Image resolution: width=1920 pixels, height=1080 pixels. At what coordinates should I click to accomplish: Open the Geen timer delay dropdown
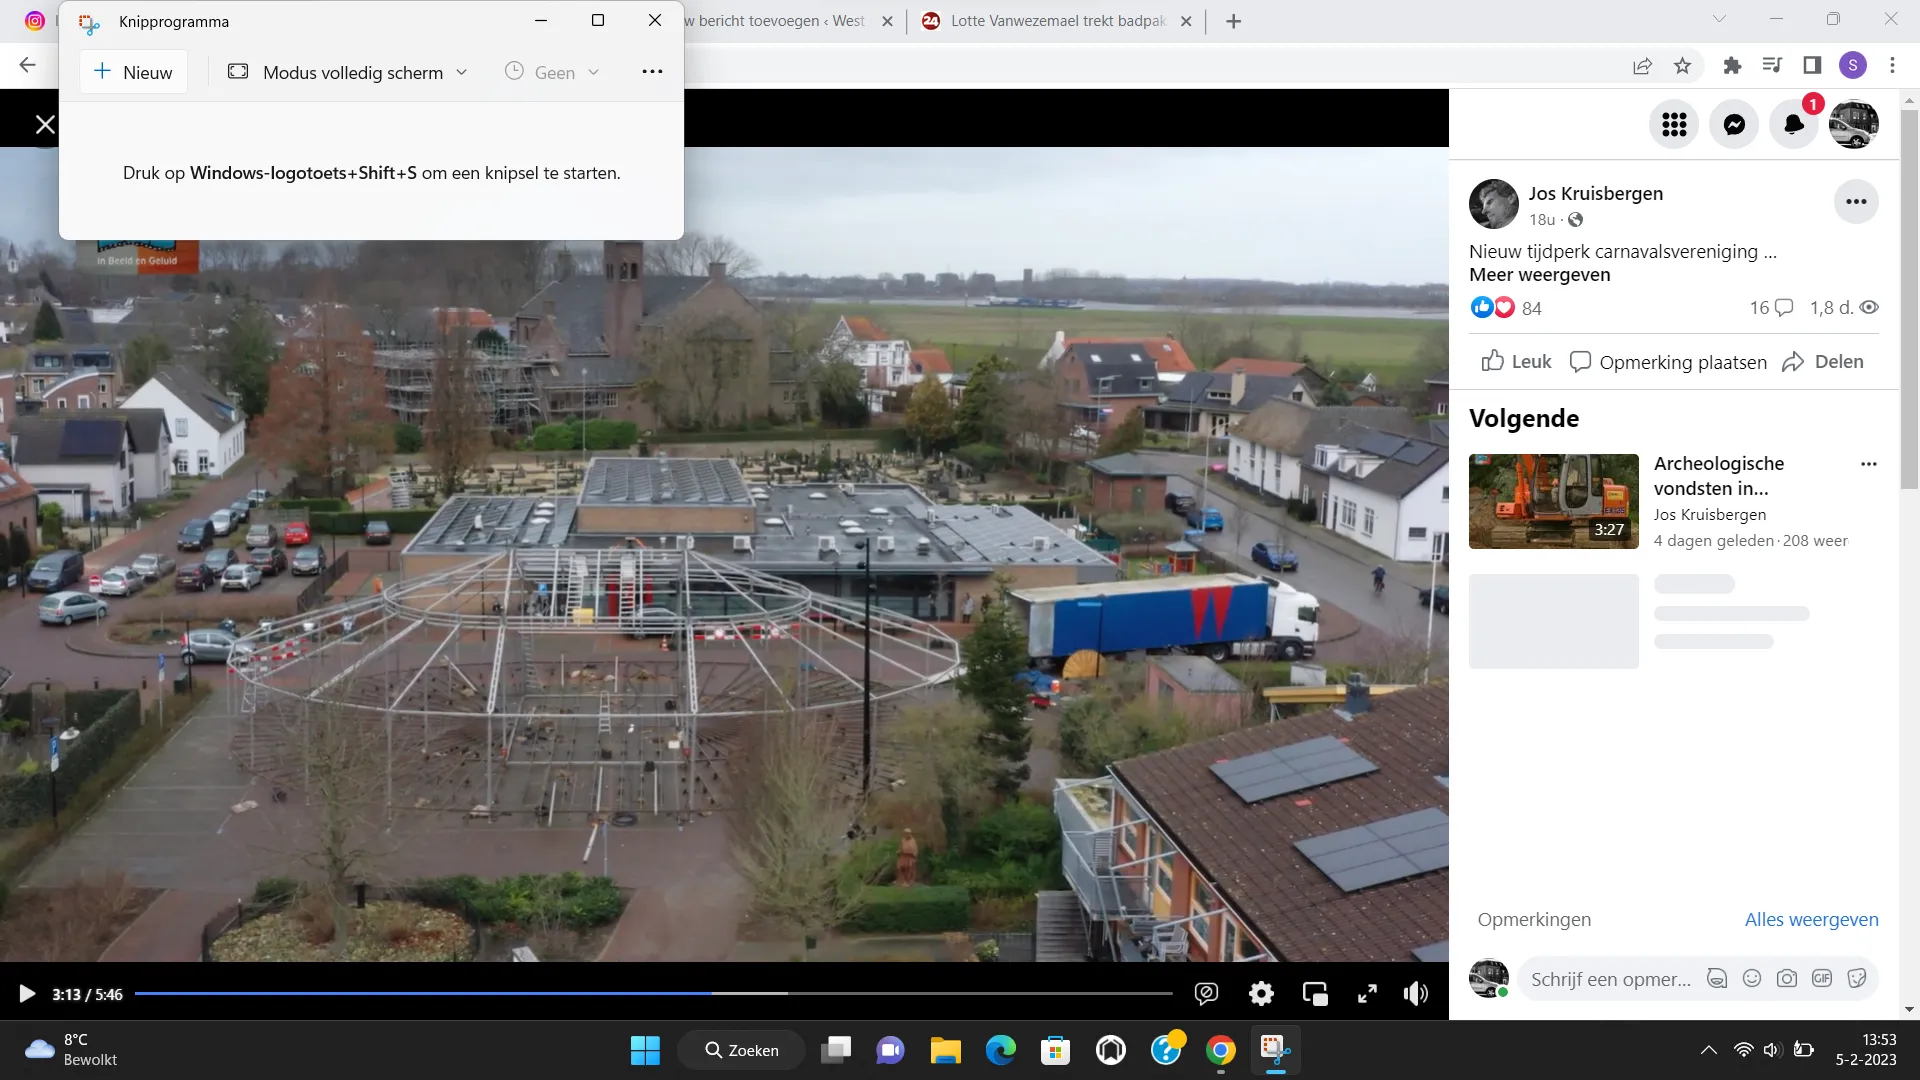pos(594,72)
